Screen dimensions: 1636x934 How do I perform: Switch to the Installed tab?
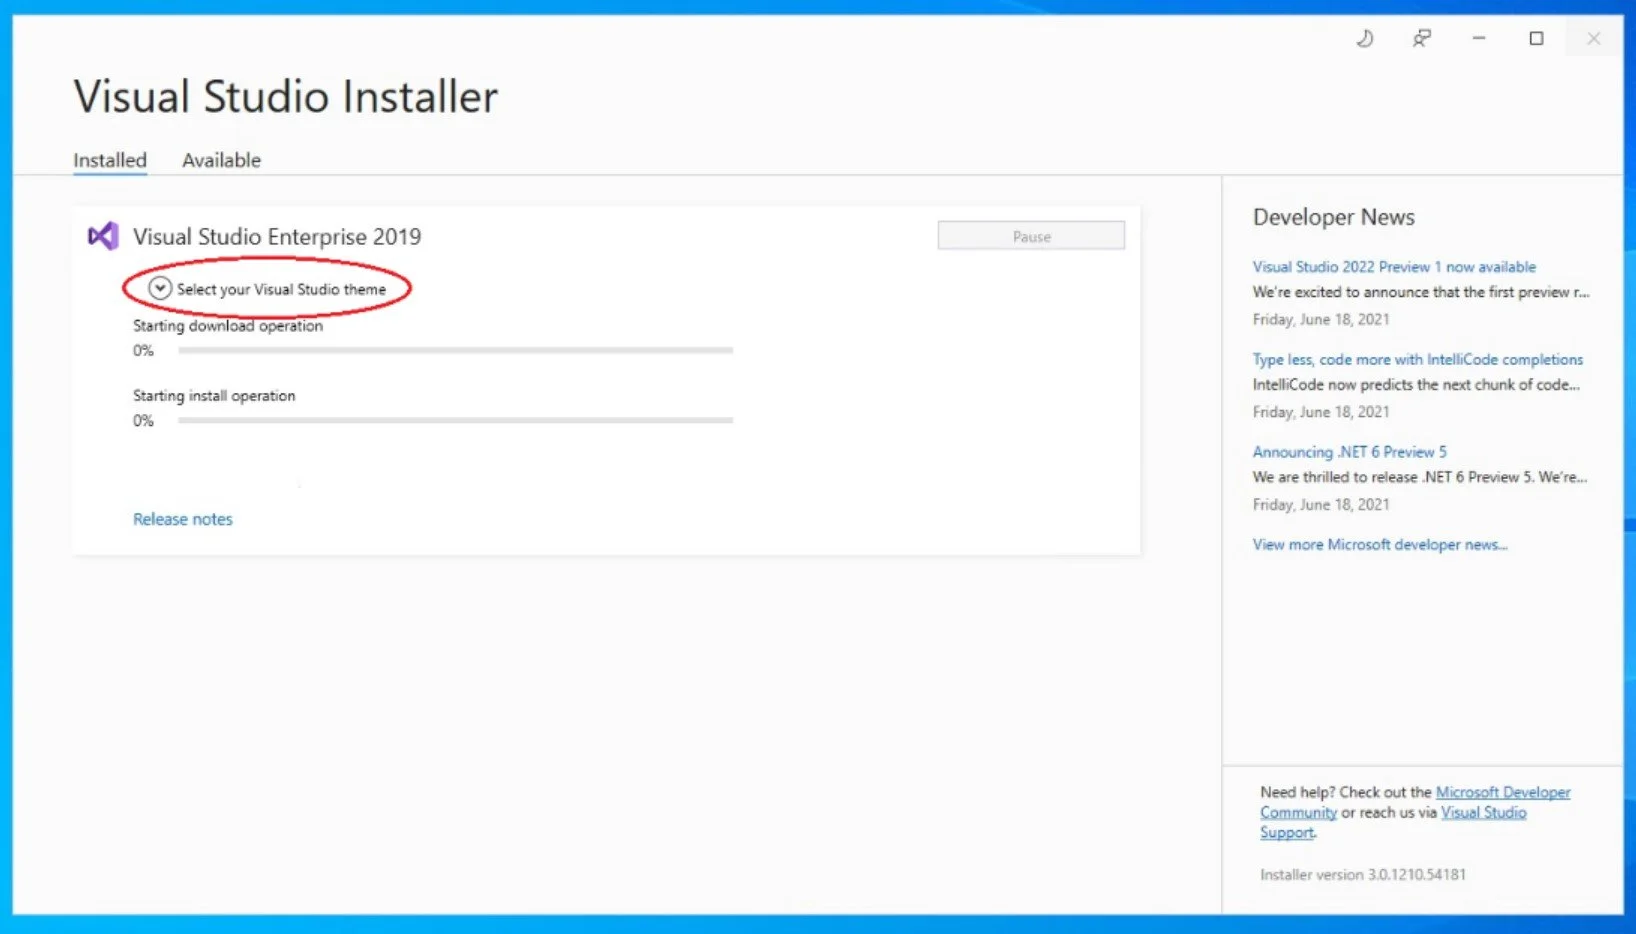click(110, 160)
